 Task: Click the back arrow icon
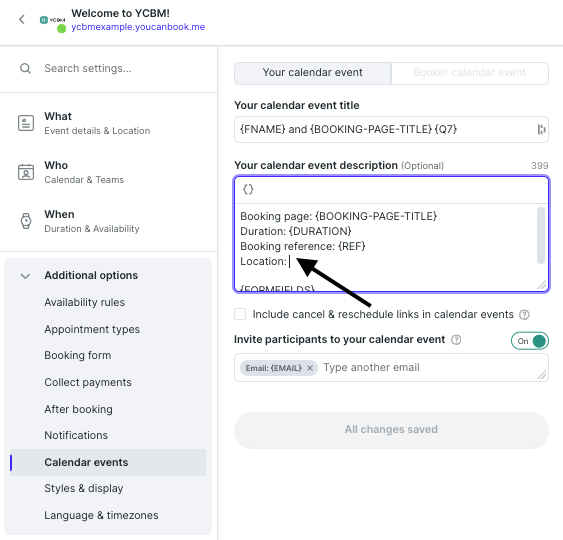pos(22,19)
